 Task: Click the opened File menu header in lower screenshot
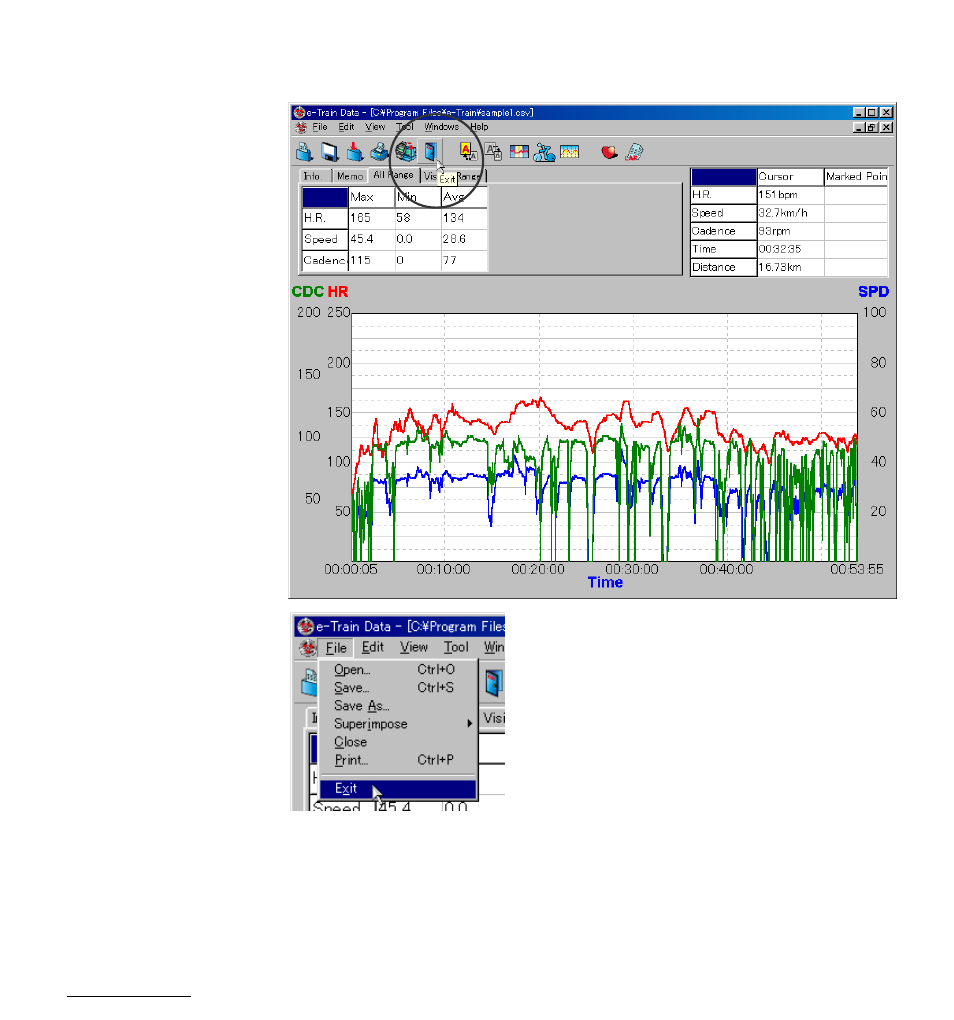pos(336,648)
